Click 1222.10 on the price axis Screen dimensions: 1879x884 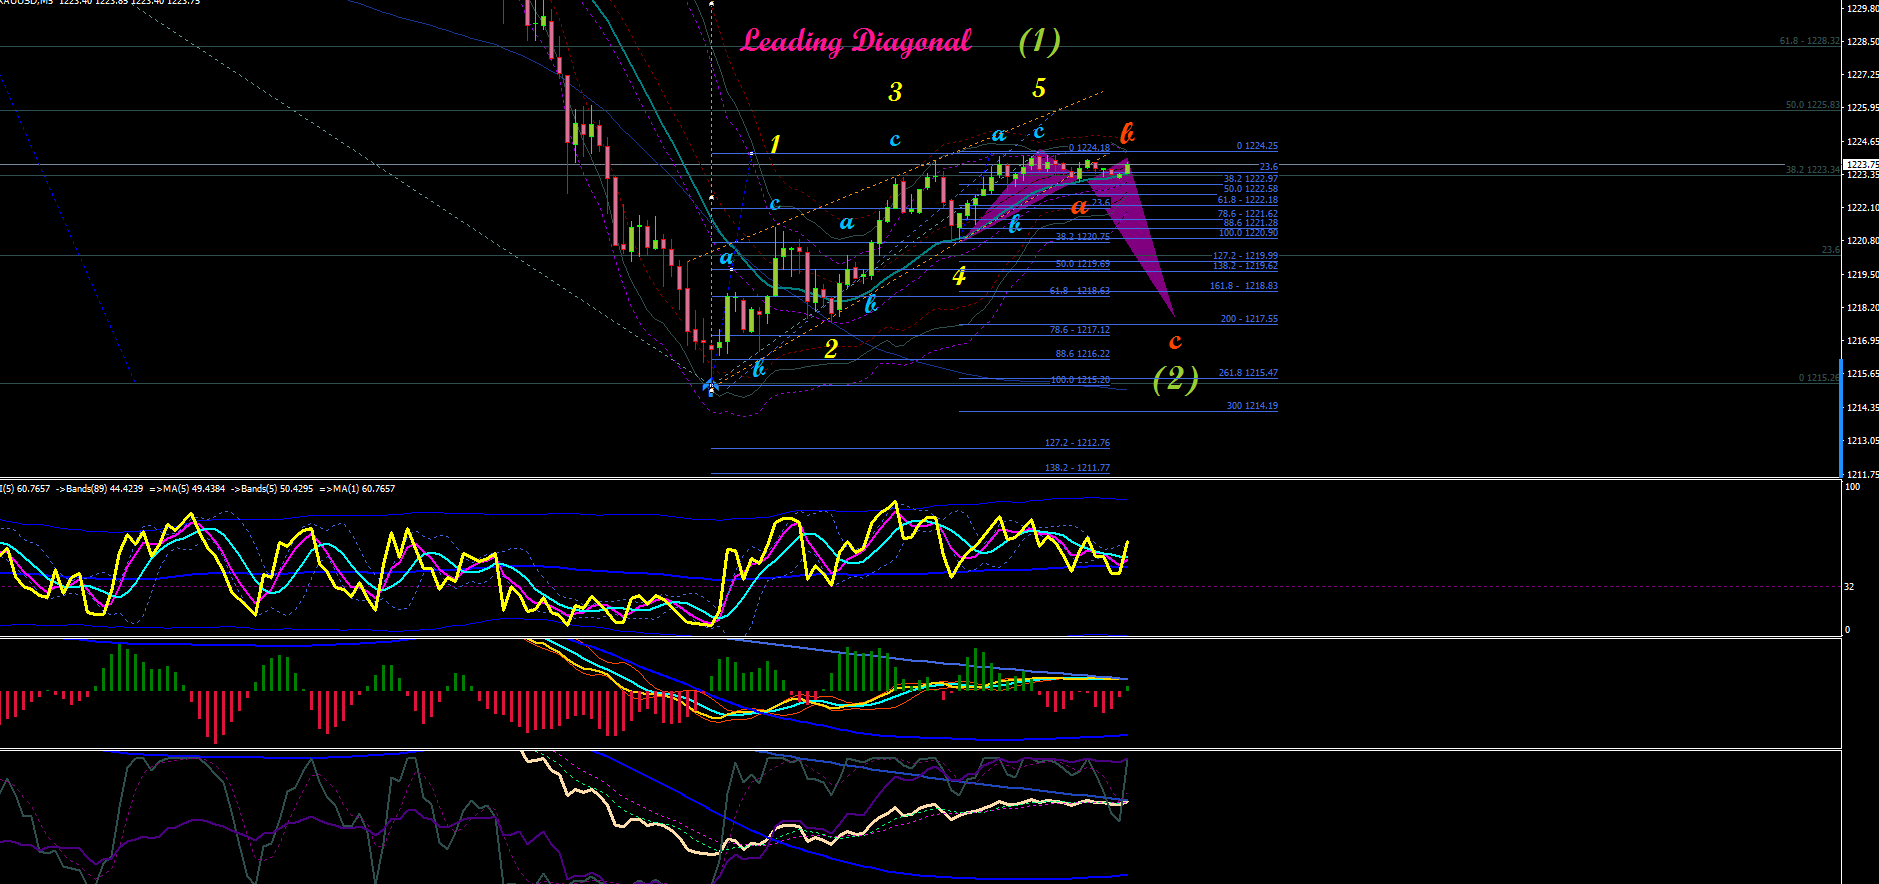point(1862,208)
